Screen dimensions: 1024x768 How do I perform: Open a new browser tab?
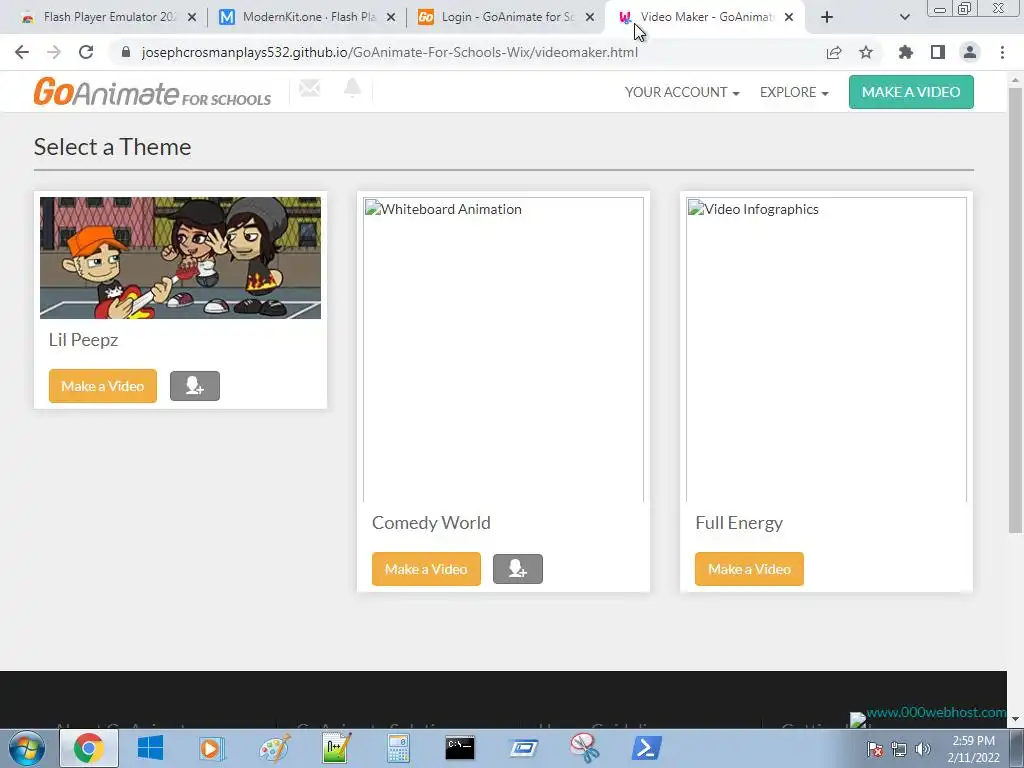tap(827, 18)
